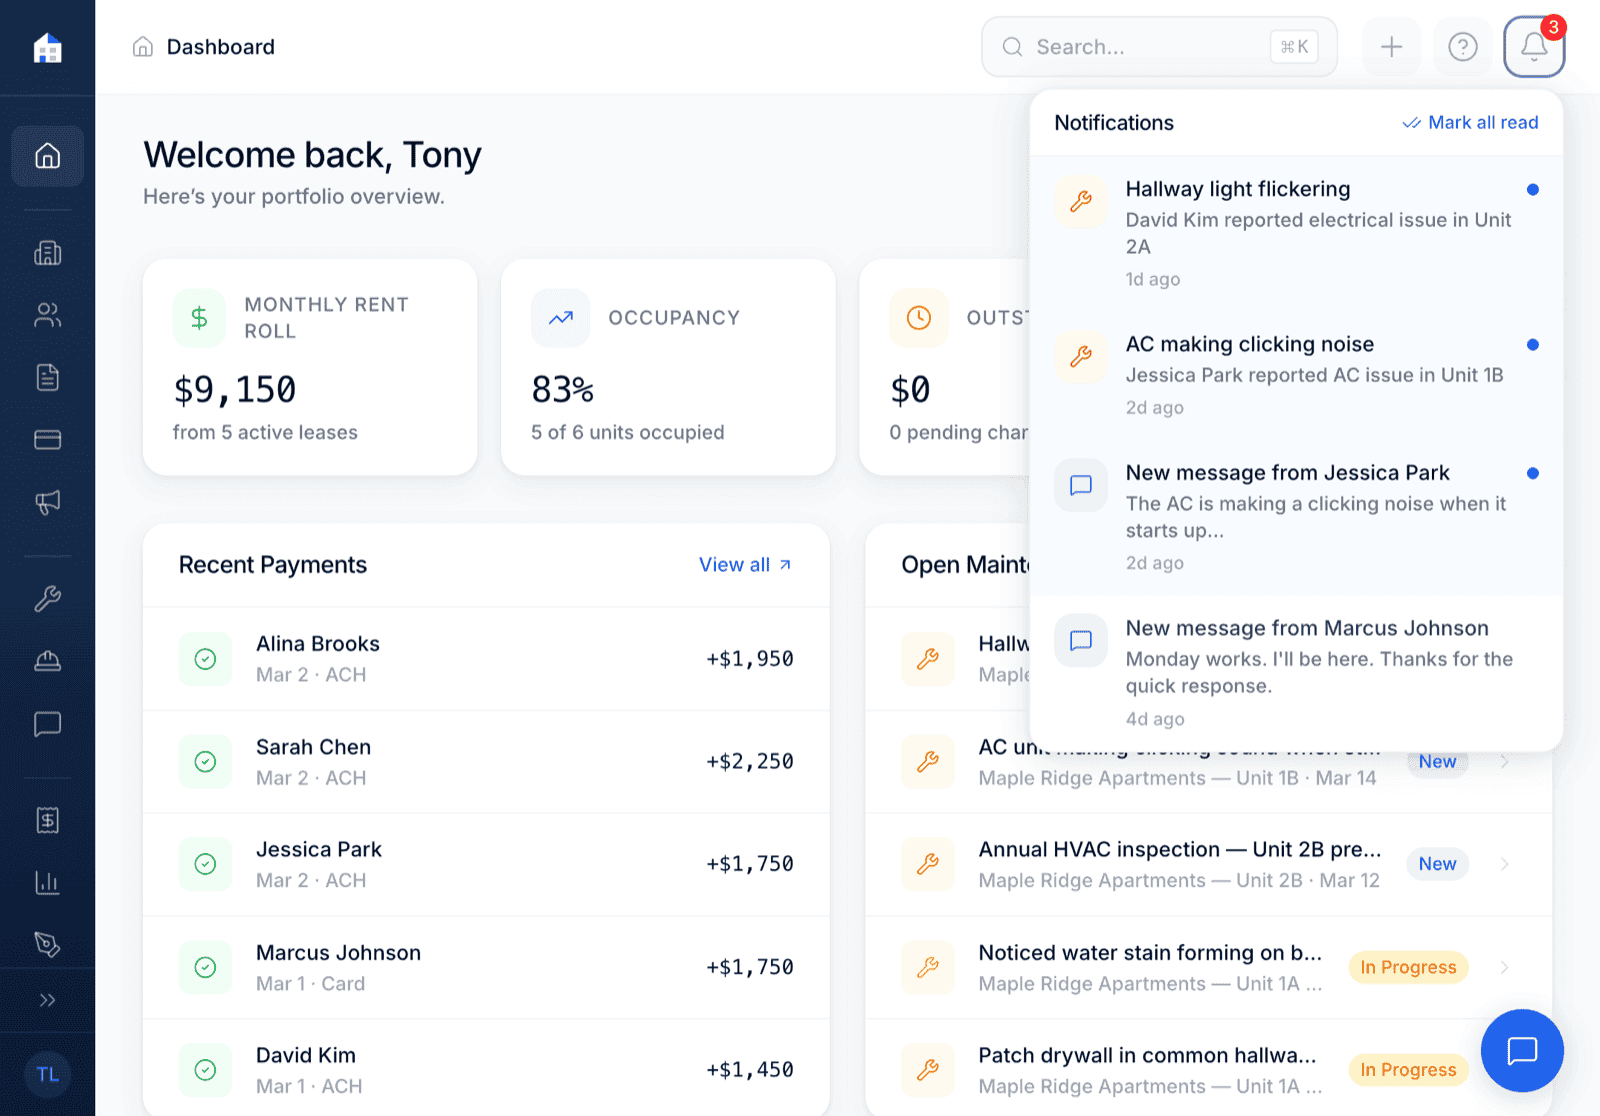Toggle unread dot on Hallway light flickering notification
1600x1116 pixels.
[x=1533, y=189]
